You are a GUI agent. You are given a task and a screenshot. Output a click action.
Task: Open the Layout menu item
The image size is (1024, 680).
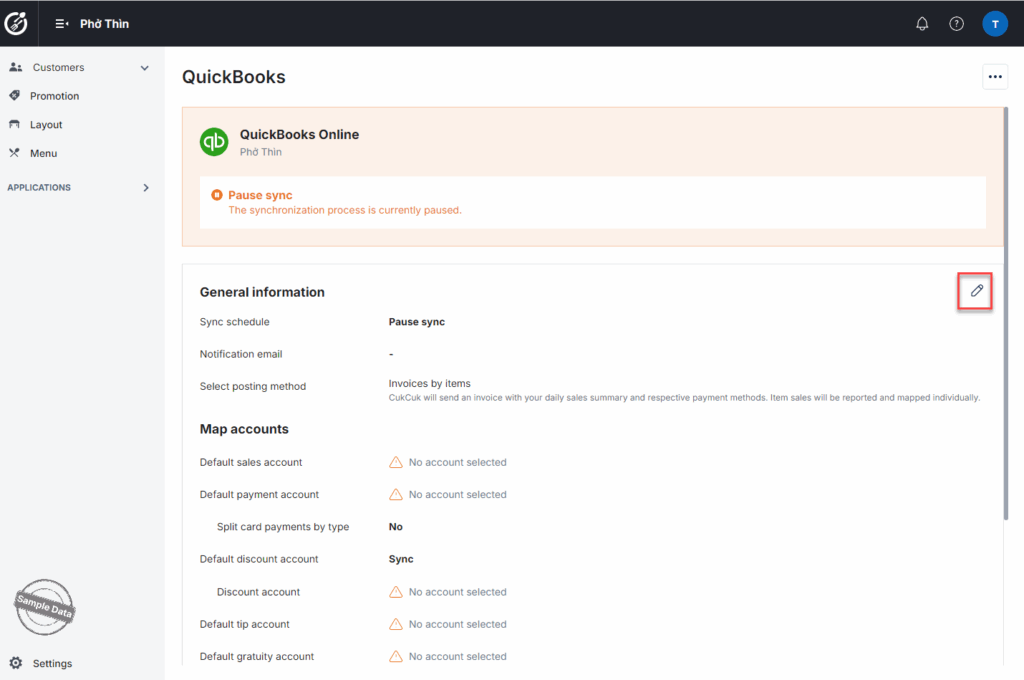[46, 125]
